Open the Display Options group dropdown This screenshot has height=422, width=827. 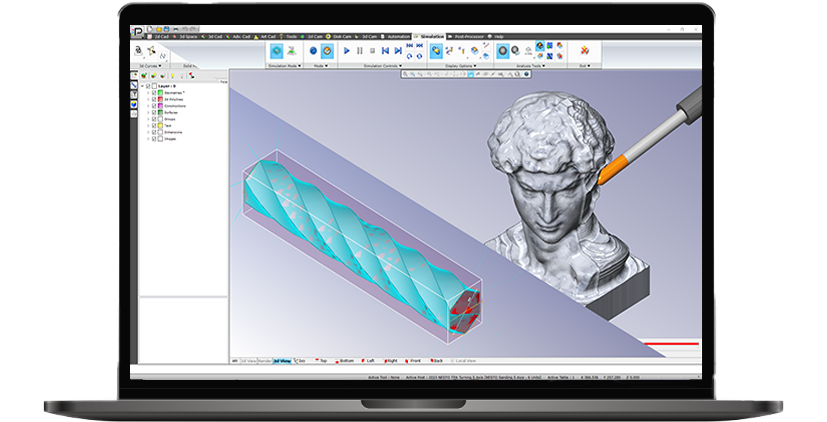tap(460, 66)
